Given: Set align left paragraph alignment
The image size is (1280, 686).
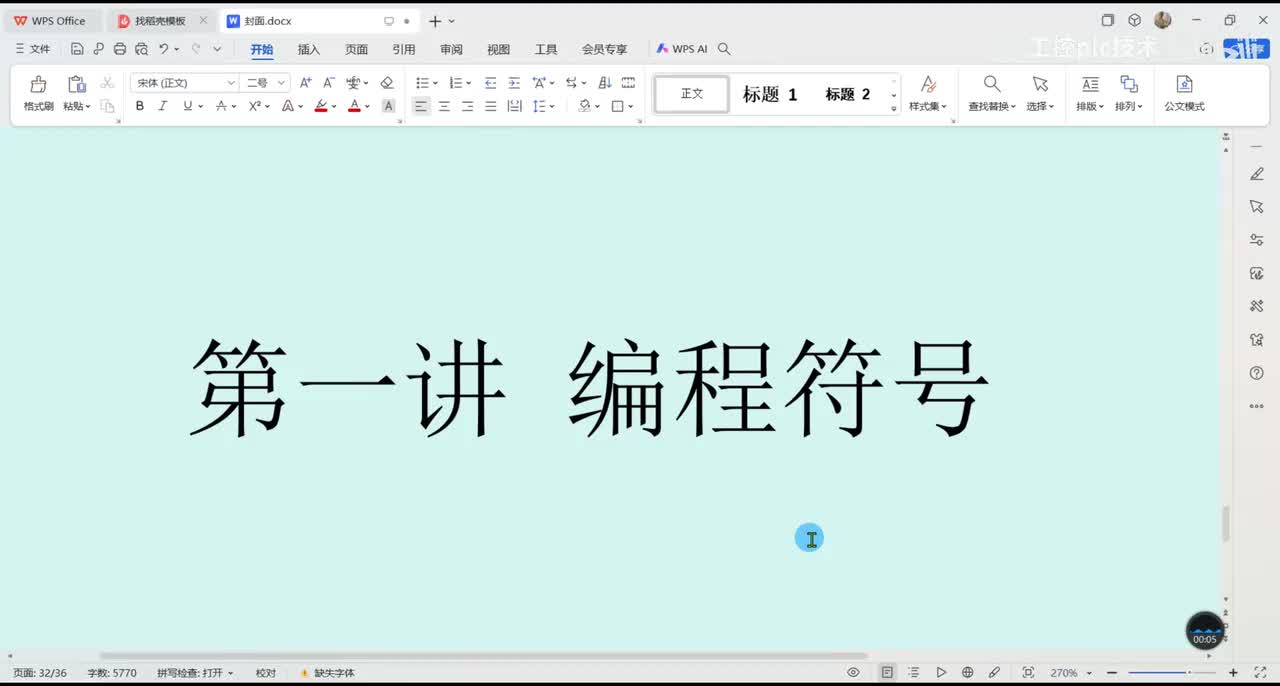Looking at the screenshot, I should 421,106.
